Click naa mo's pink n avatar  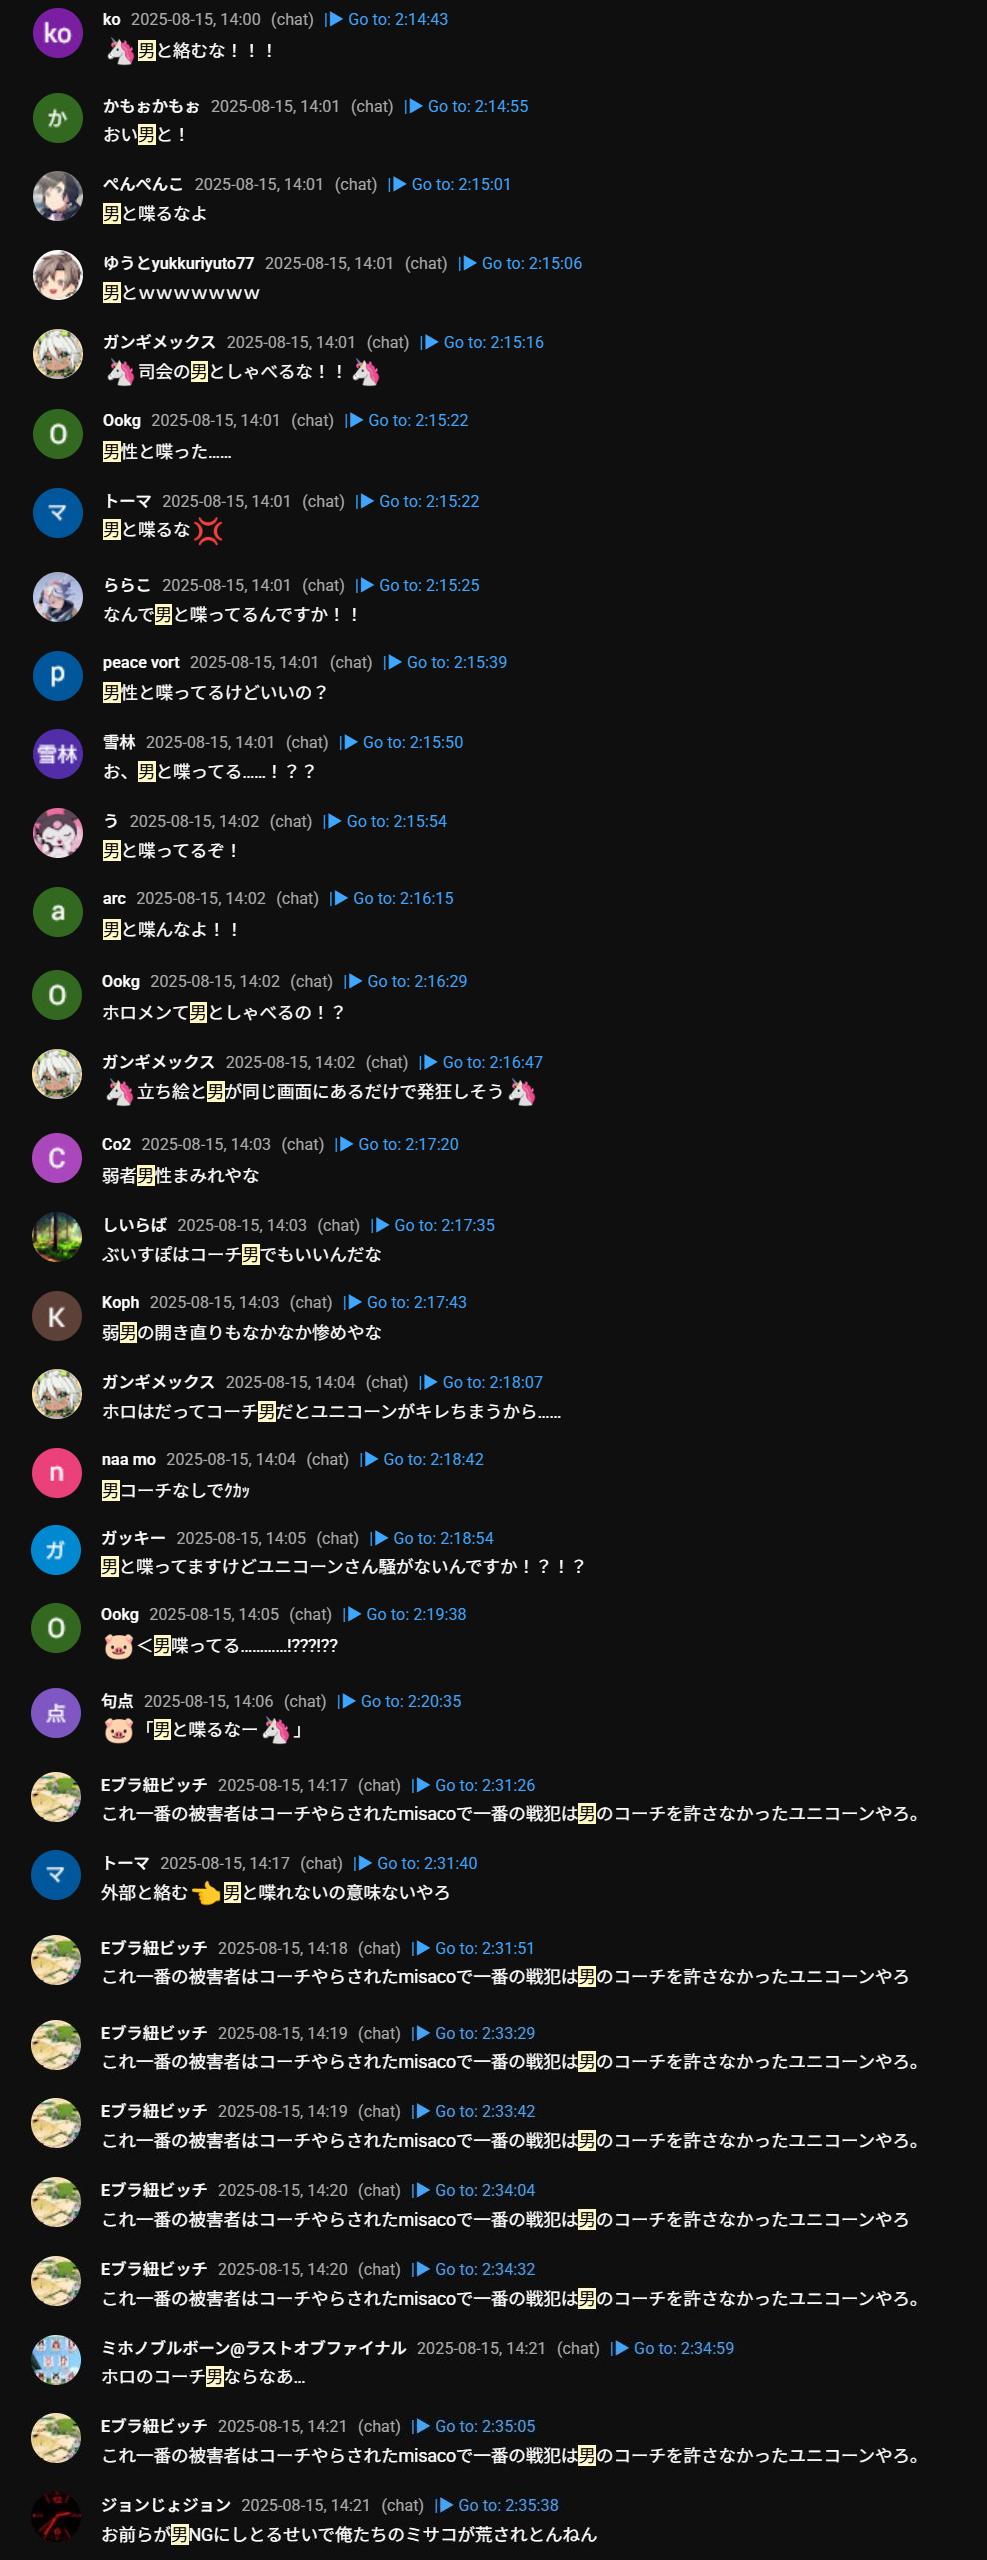point(57,1473)
